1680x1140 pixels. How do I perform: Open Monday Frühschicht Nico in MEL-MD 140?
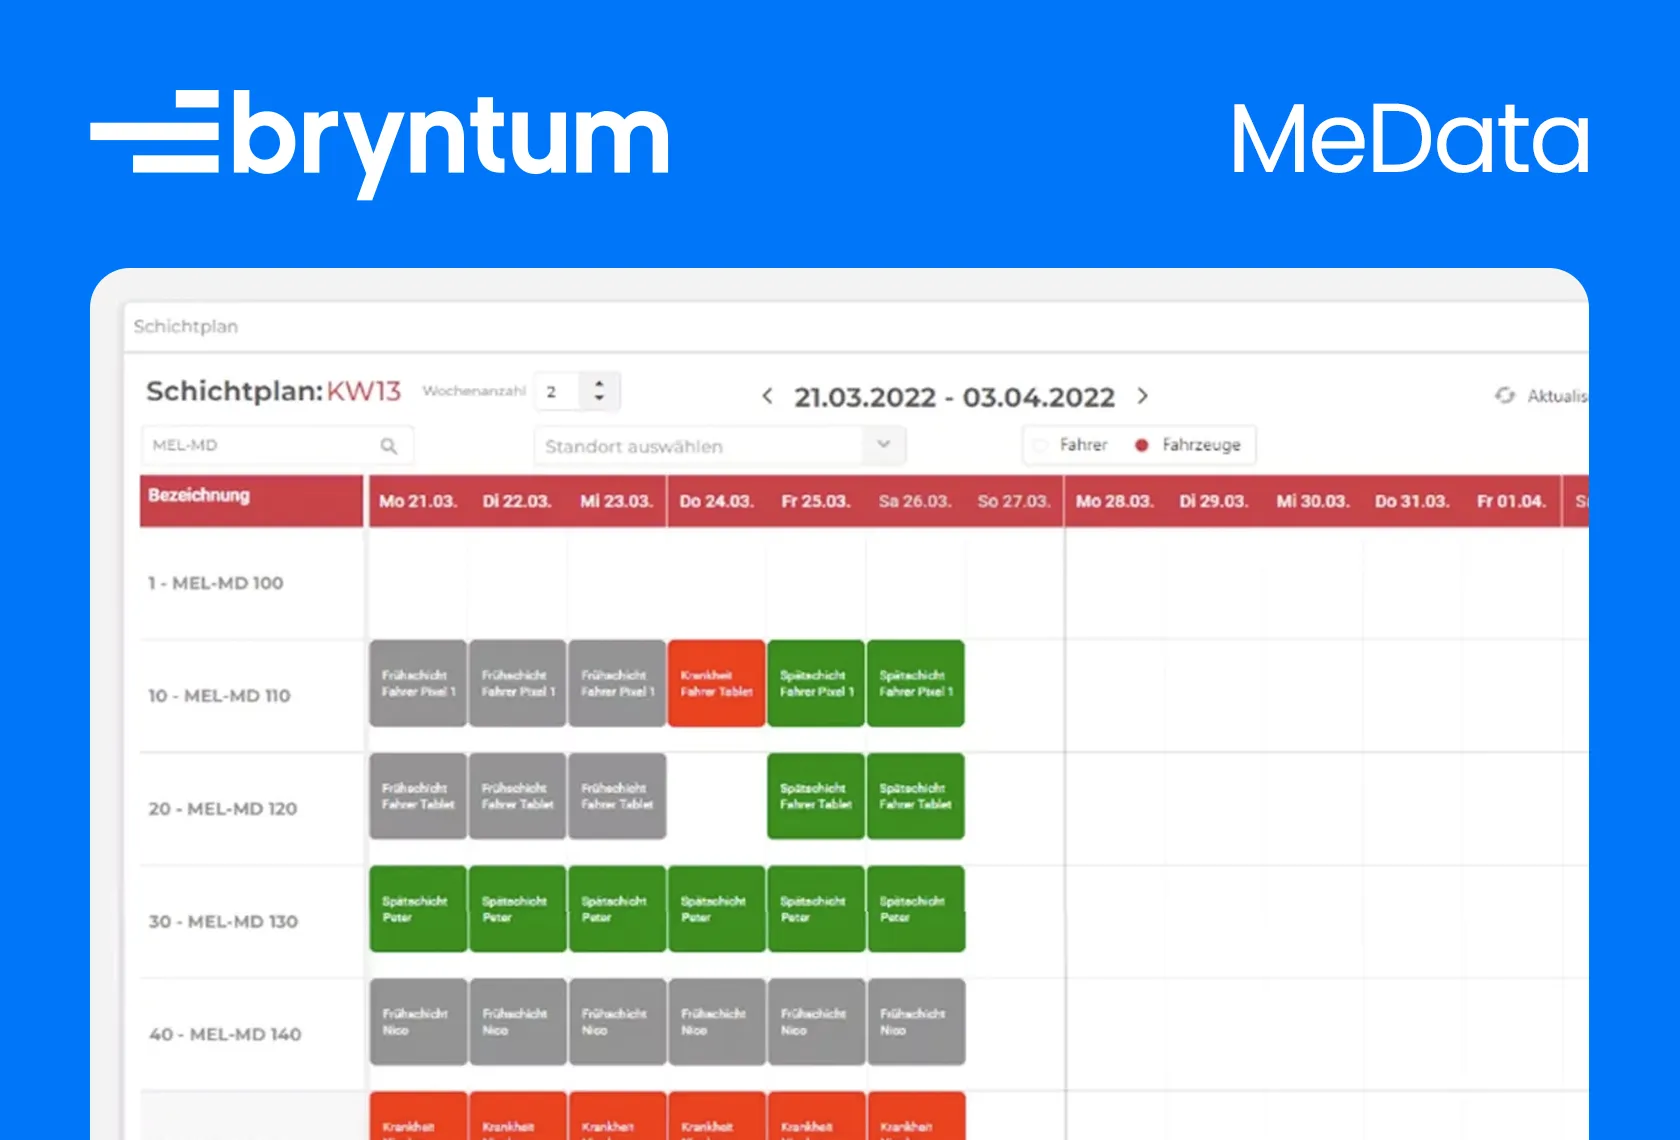418,1022
